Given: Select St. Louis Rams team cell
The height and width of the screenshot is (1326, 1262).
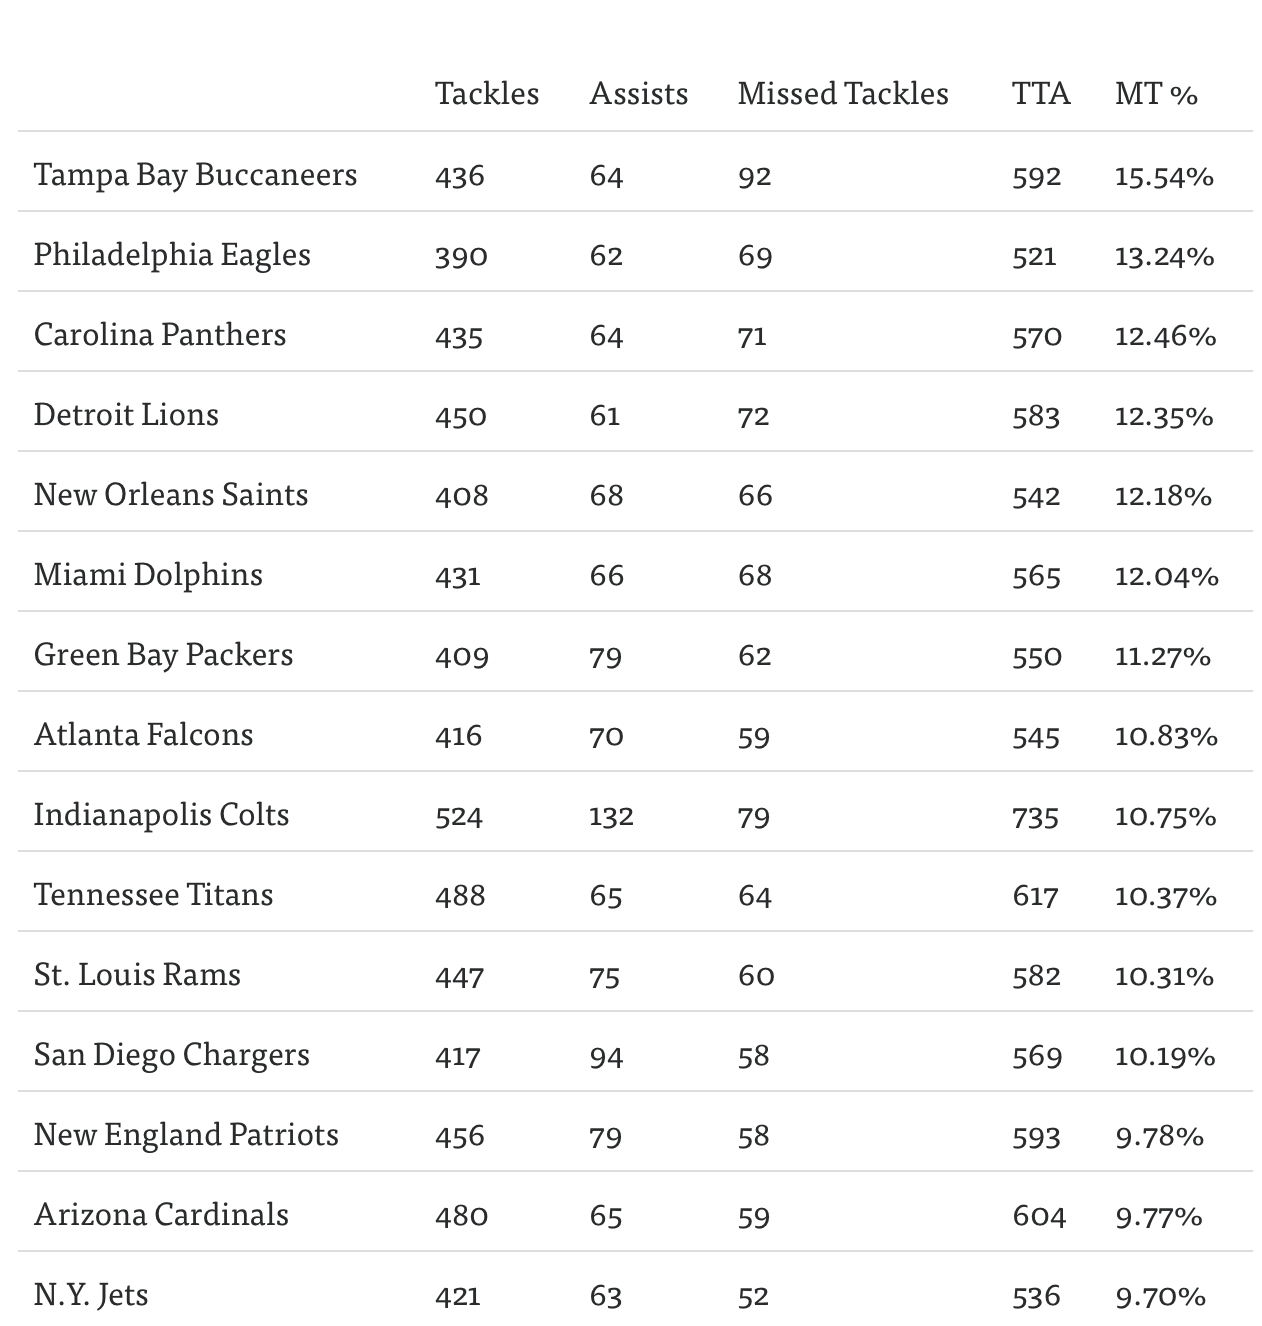Looking at the screenshot, I should (137, 975).
